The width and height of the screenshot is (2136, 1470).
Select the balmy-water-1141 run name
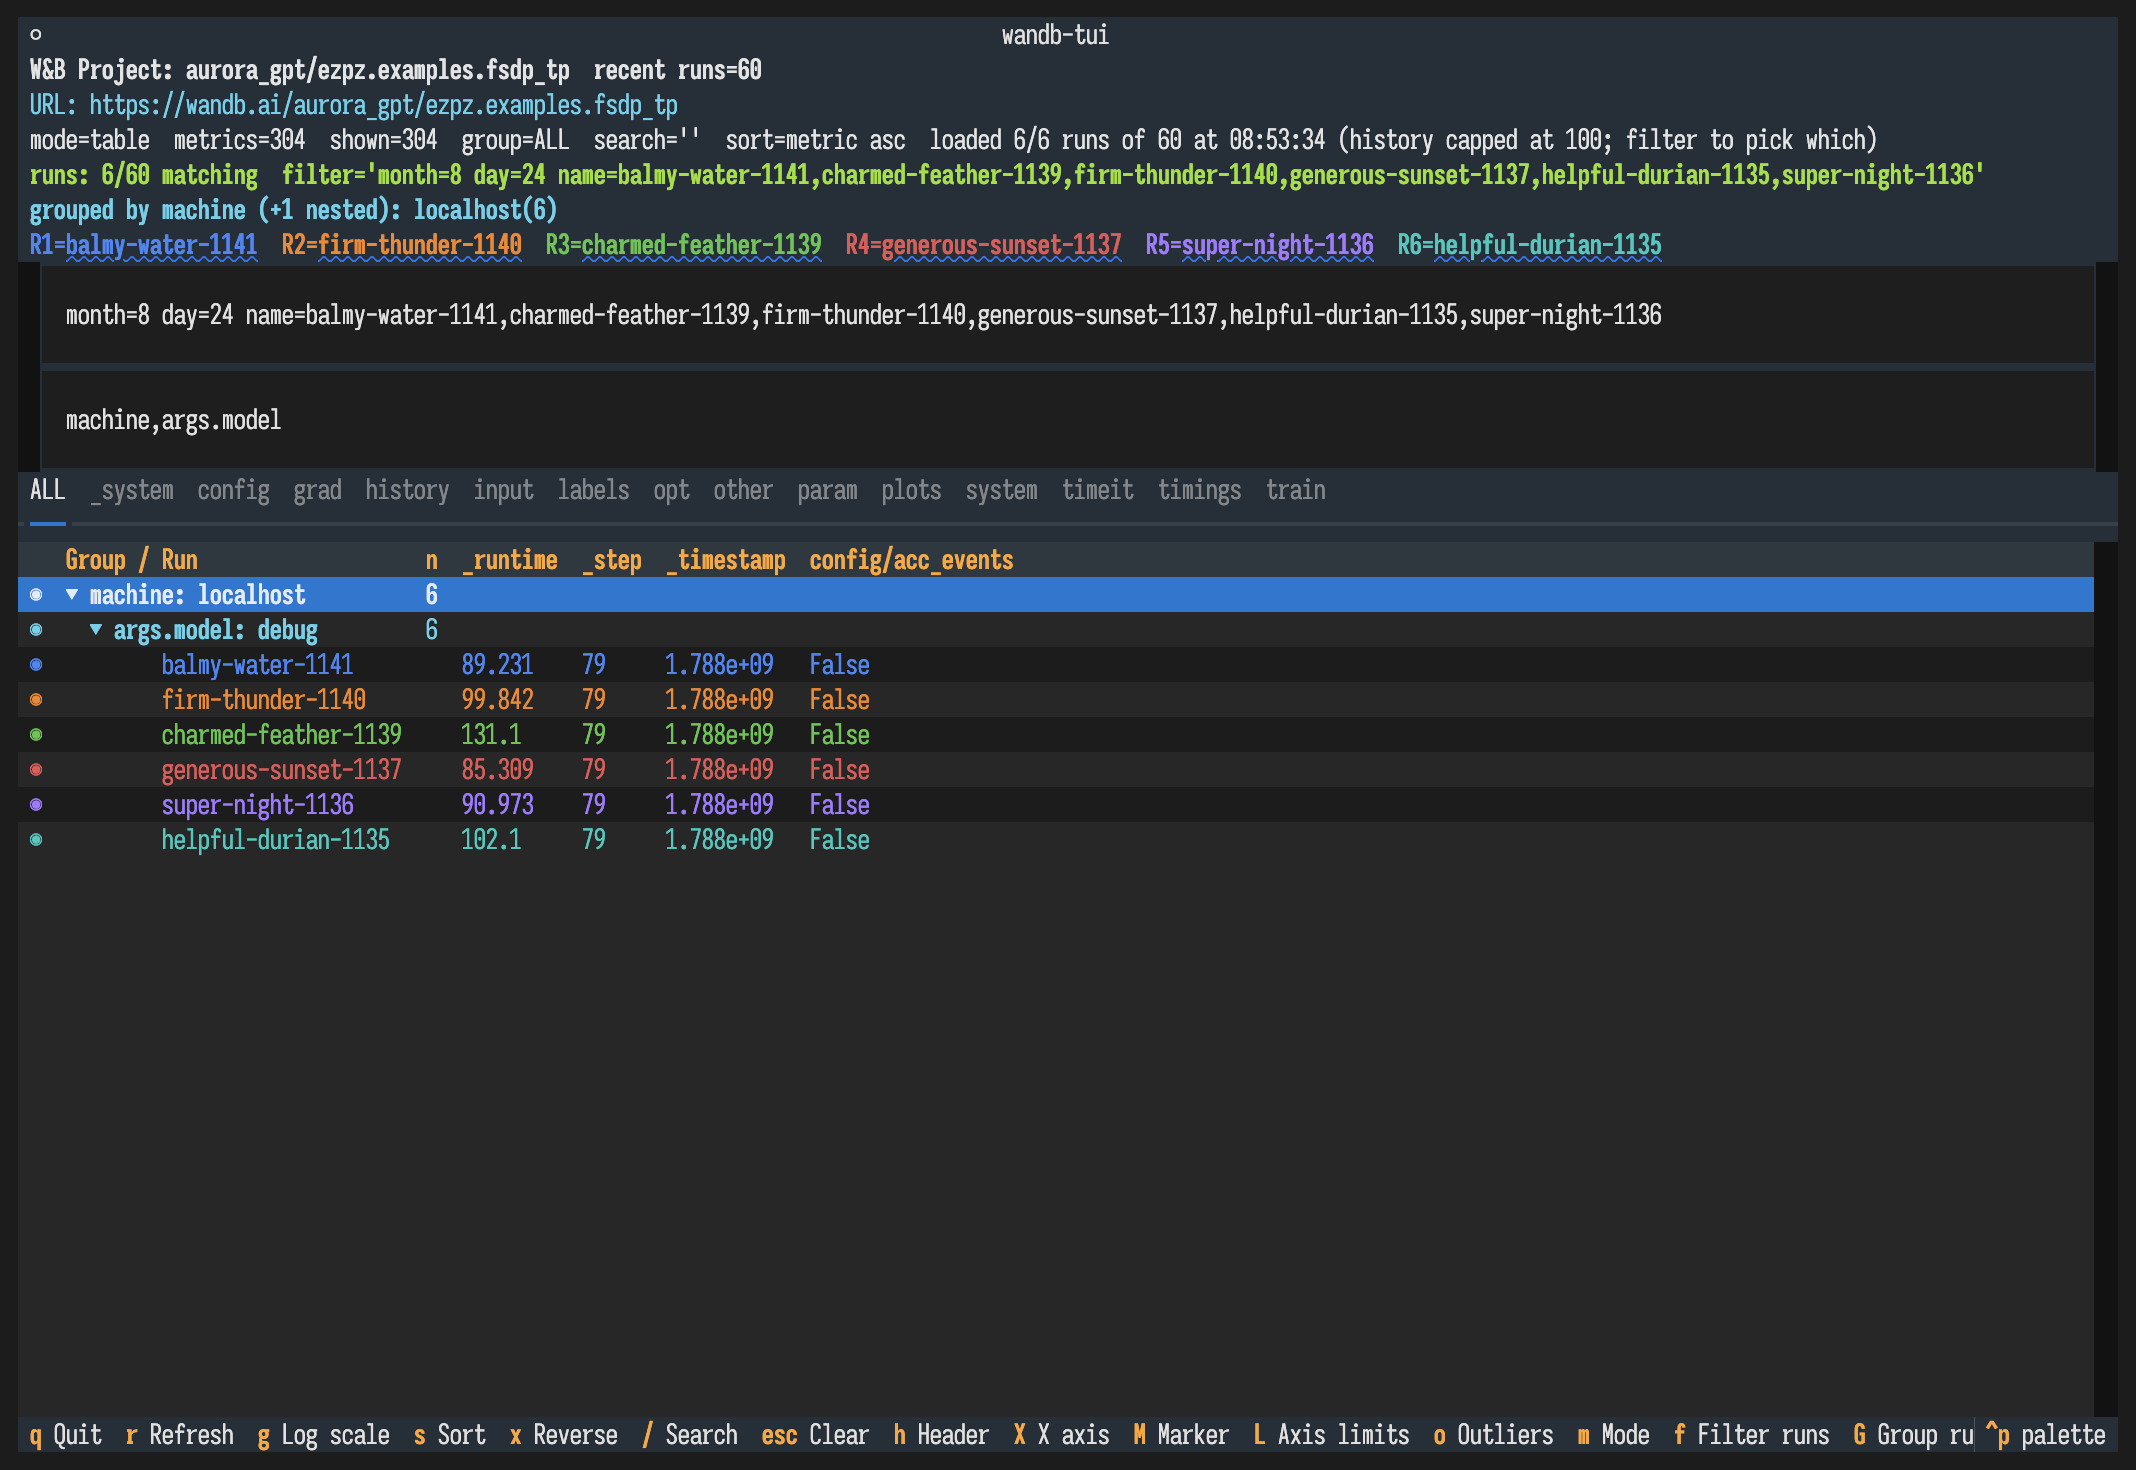click(257, 665)
